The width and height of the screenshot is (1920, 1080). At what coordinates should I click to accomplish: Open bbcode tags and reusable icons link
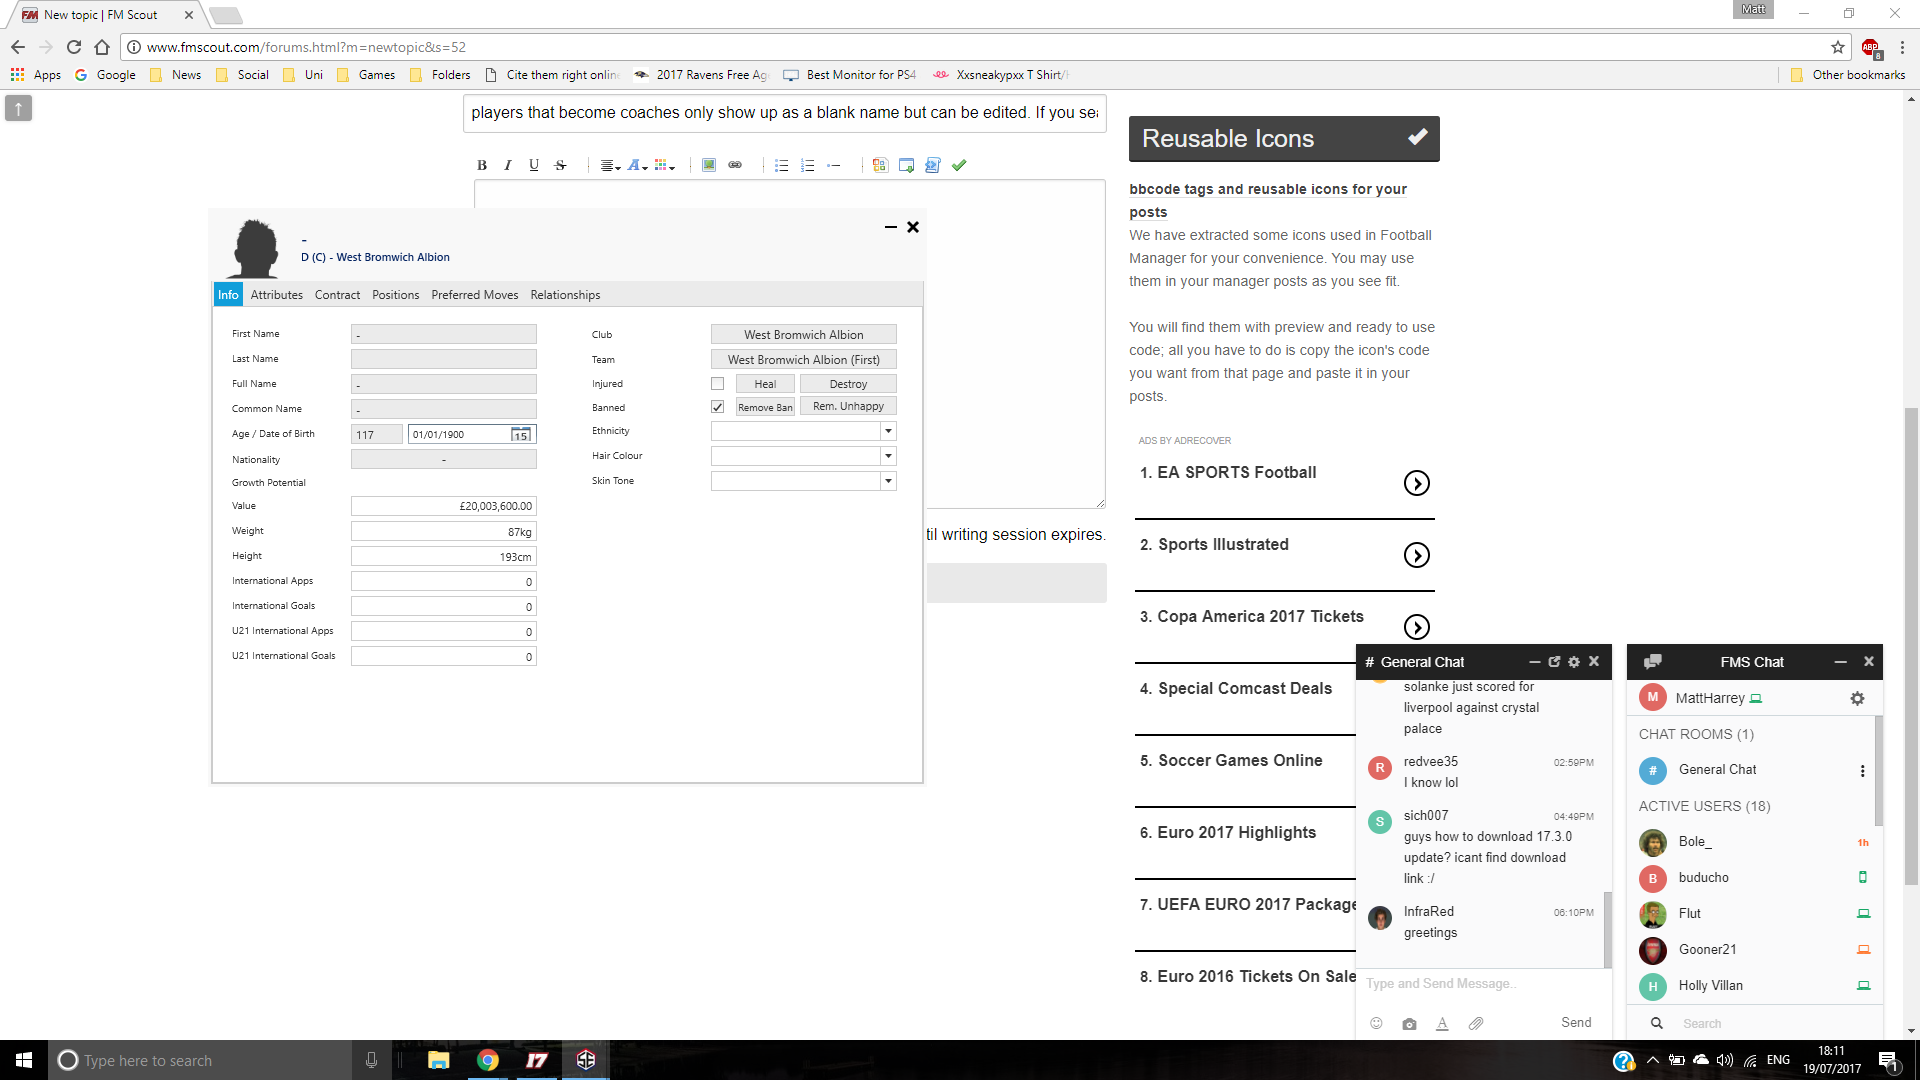(x=1268, y=200)
